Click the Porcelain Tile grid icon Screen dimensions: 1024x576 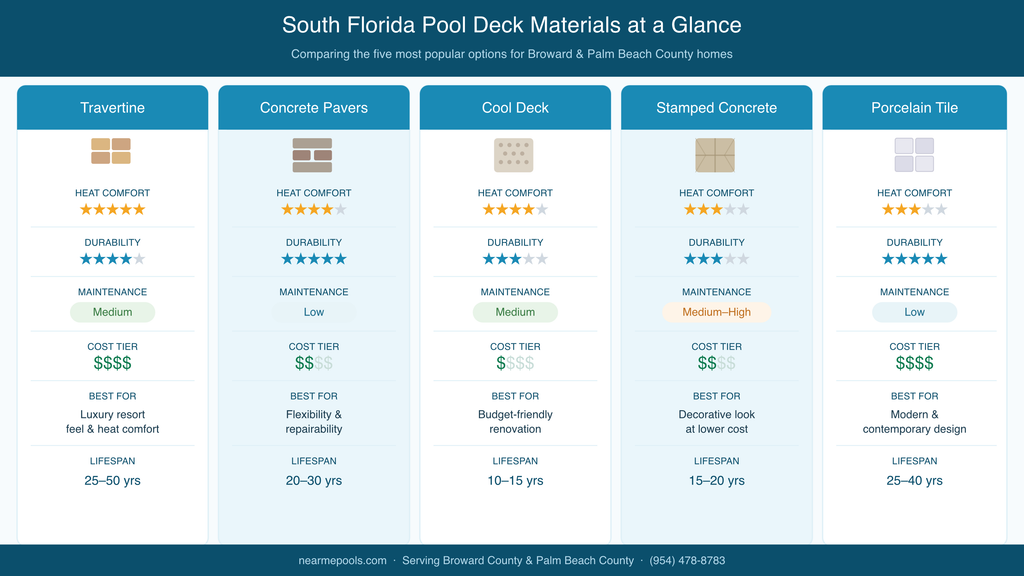pos(914,155)
